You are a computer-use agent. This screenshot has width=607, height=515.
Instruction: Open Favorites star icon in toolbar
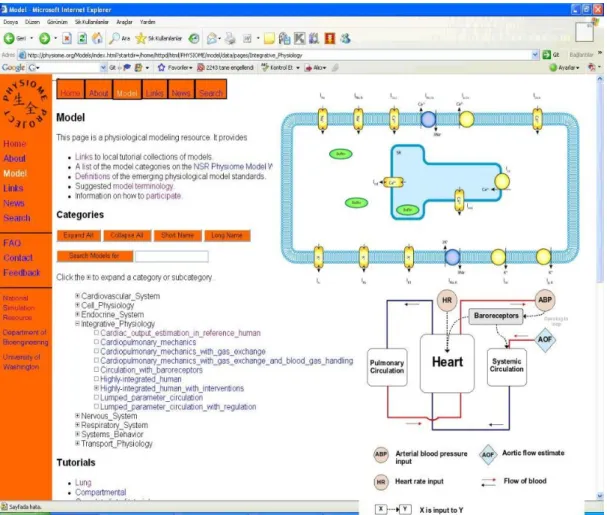141,38
